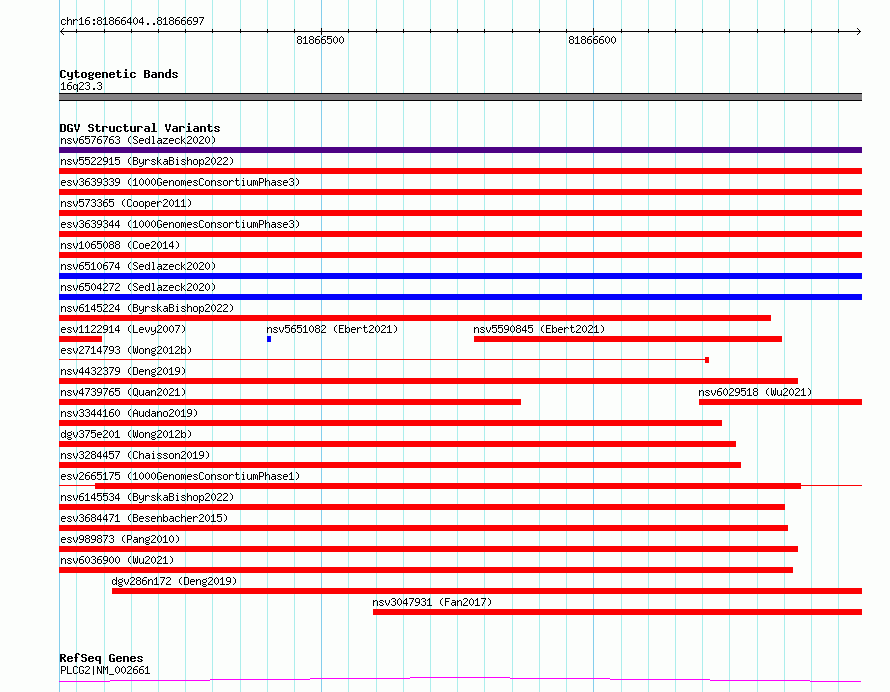The height and width of the screenshot is (692, 890).
Task: Click nsv6510674 (Sedlazeck2020) label
Action: [138, 266]
